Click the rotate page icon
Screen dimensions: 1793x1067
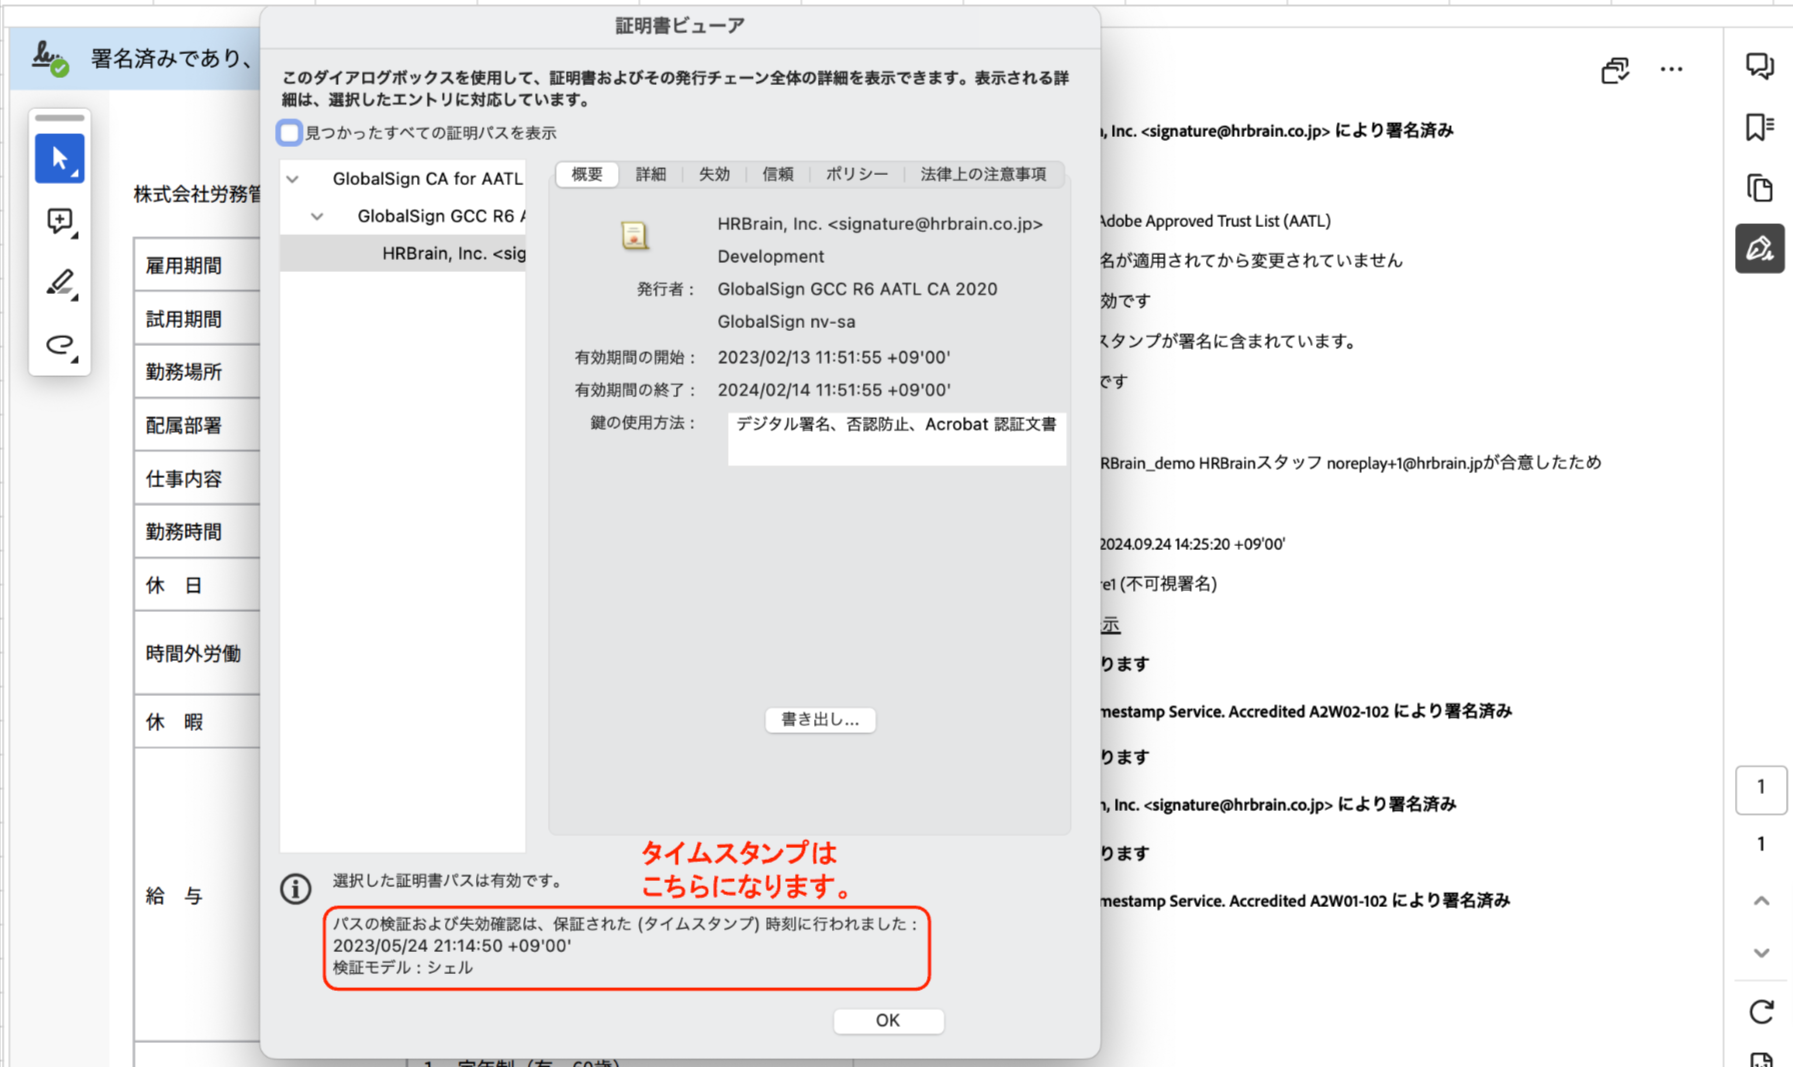(1761, 1011)
